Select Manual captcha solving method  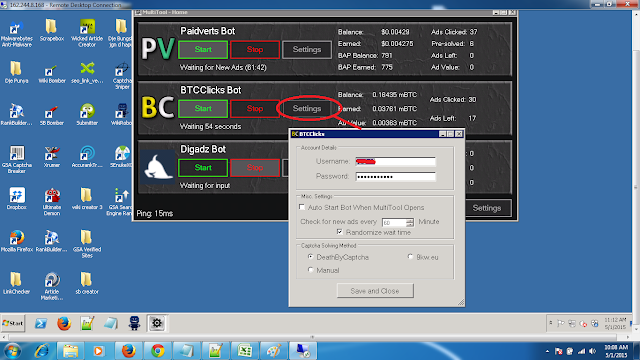coord(311,270)
